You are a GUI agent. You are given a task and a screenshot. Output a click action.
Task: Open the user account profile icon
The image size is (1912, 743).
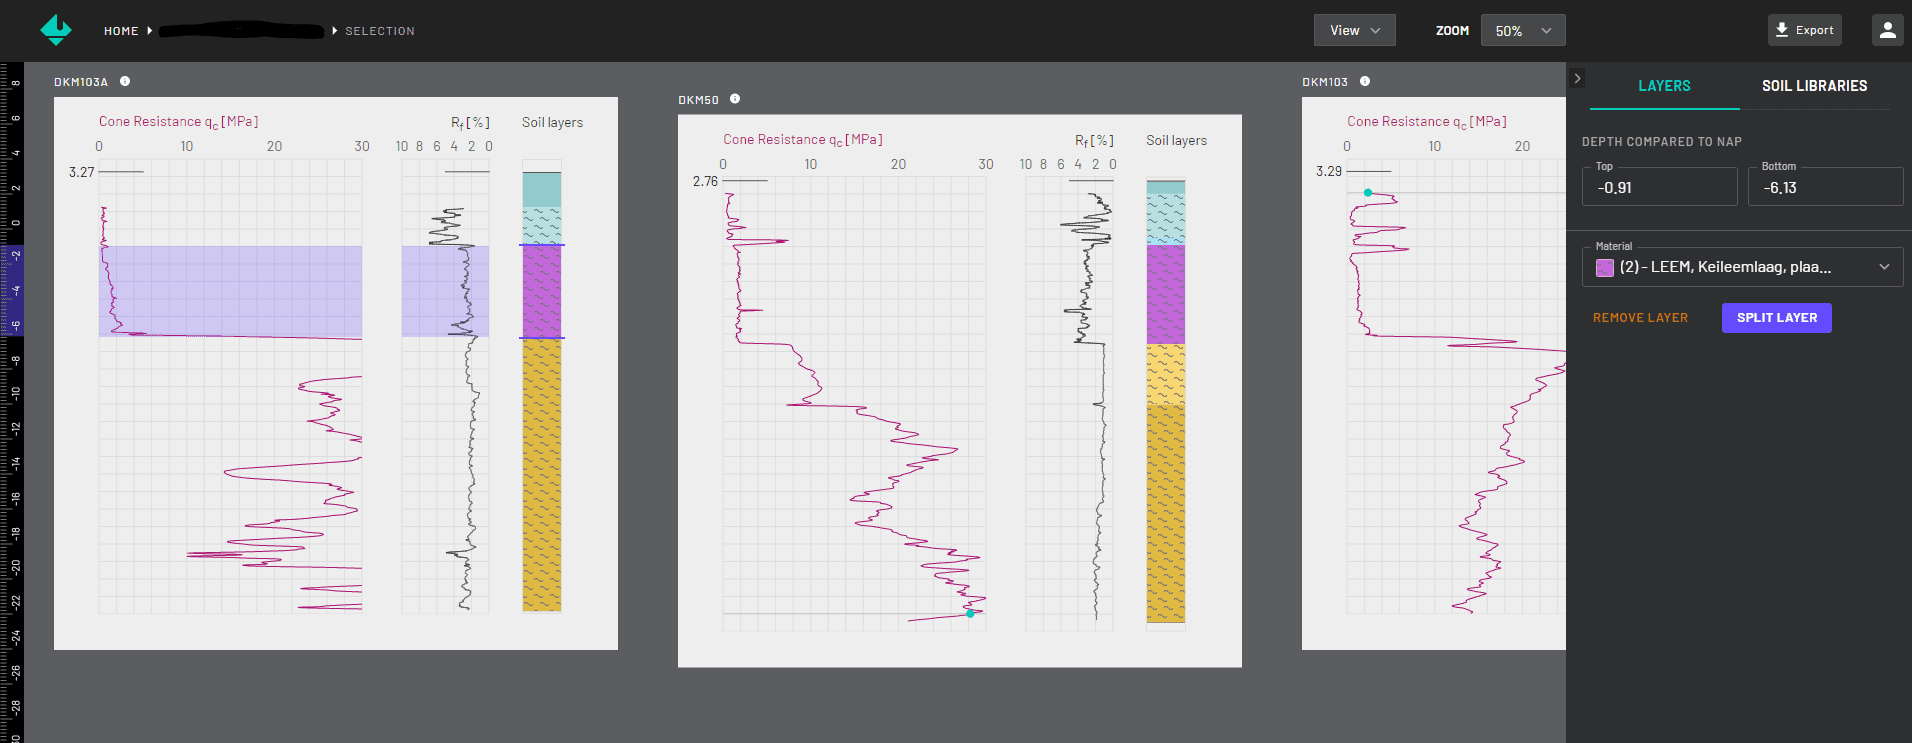1887,30
